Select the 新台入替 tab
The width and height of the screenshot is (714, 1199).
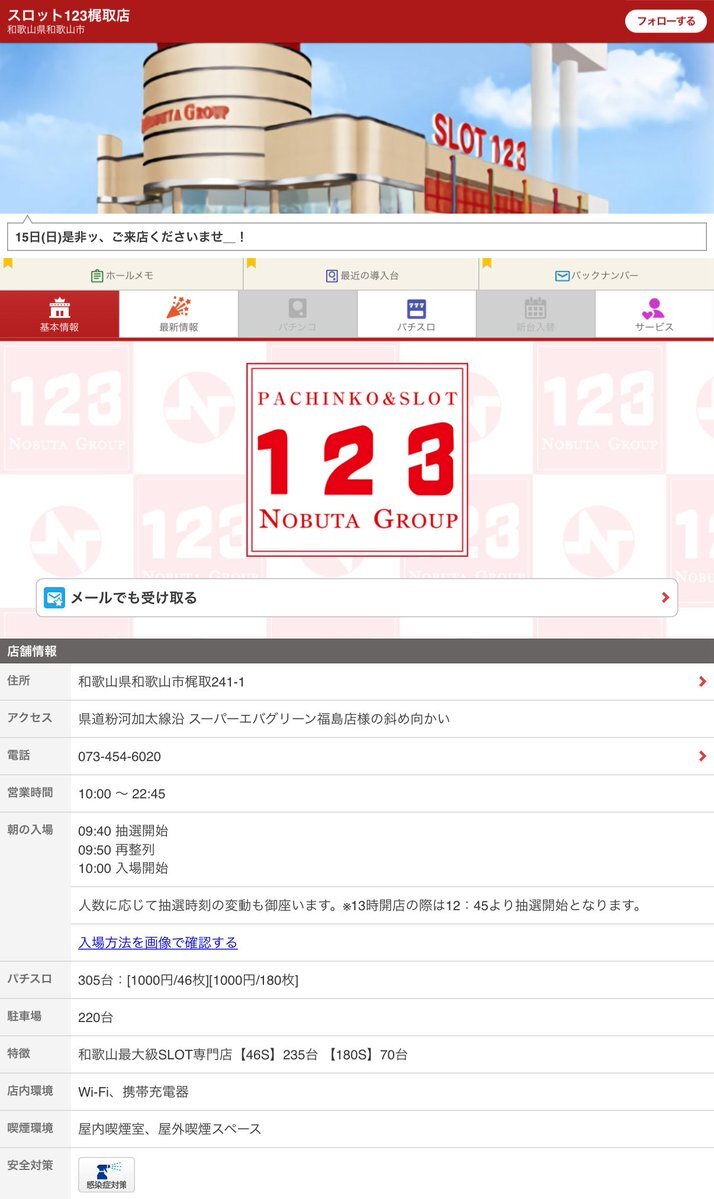[x=535, y=314]
